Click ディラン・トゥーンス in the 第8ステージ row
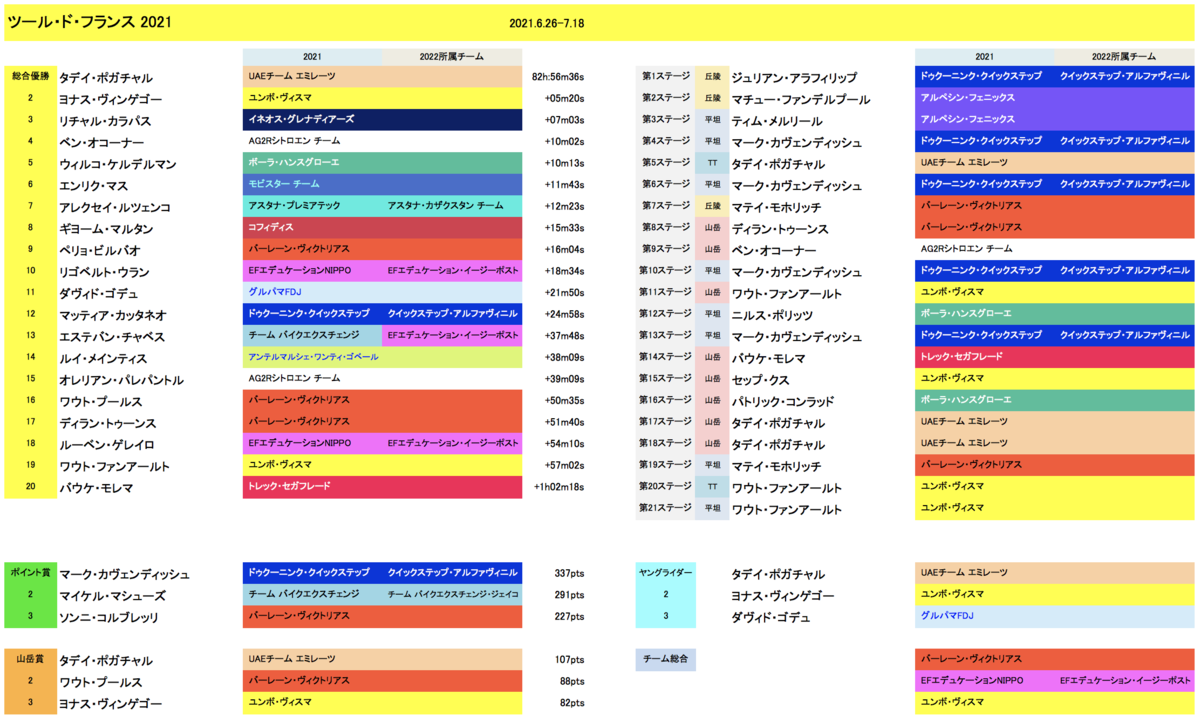Image resolution: width=1200 pixels, height=722 pixels. tap(779, 229)
